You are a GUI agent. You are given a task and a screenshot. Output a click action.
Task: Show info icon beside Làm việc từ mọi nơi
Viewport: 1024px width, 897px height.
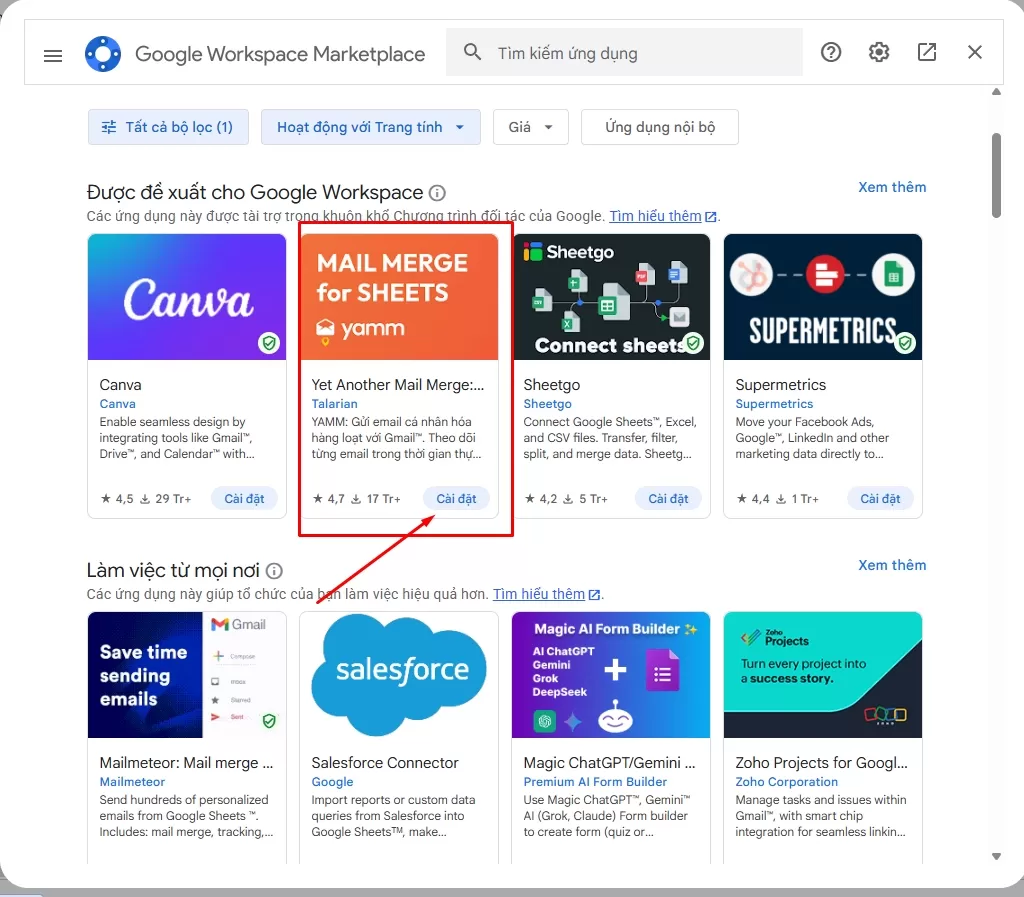pos(274,571)
